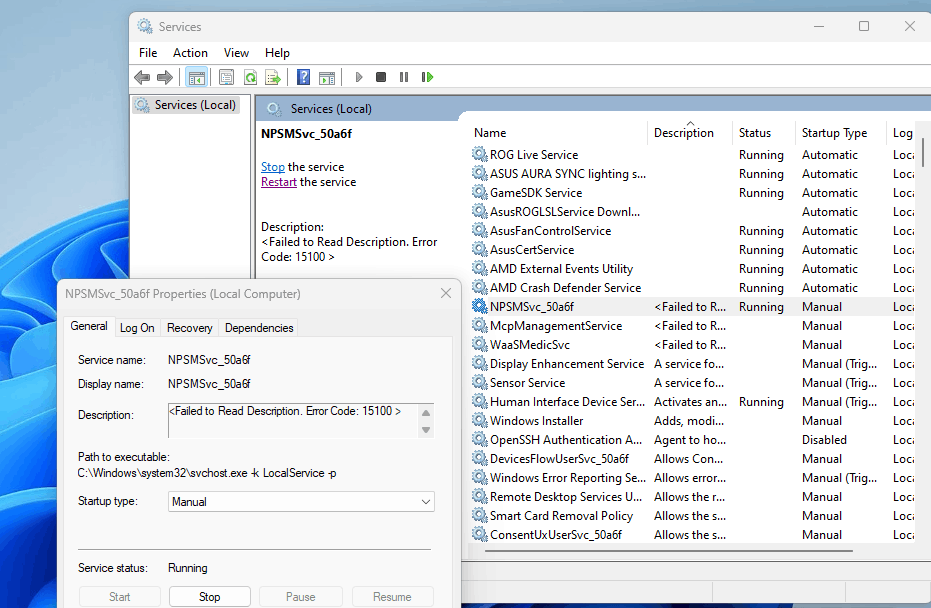The height and width of the screenshot is (608, 931).
Task: Open the Startup type dropdown
Action: (301, 502)
